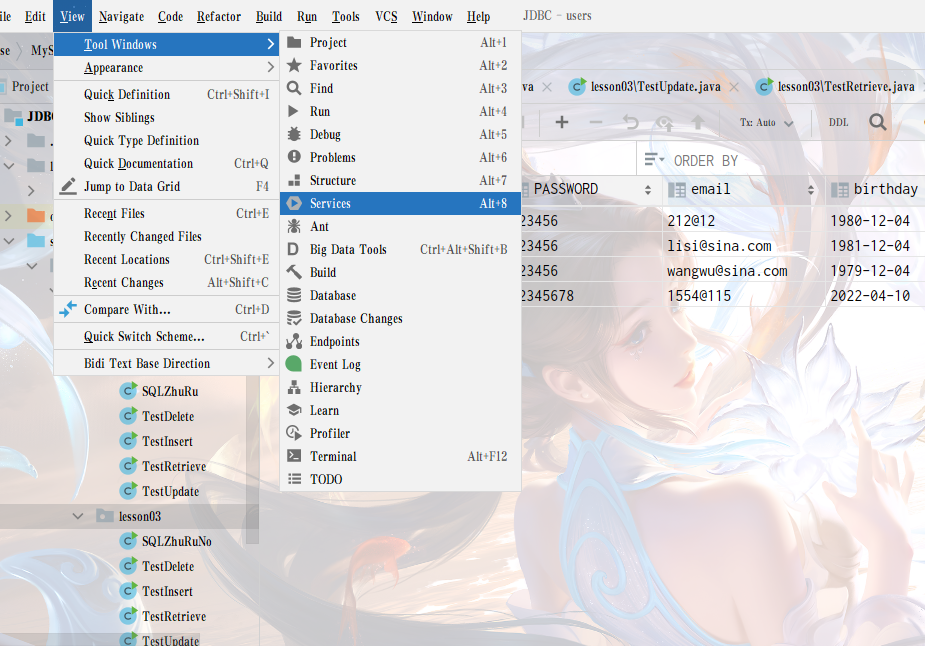This screenshot has height=646, width=925.
Task: Collapse the lesson03 folder in tree
Action: pyautogui.click(x=79, y=516)
